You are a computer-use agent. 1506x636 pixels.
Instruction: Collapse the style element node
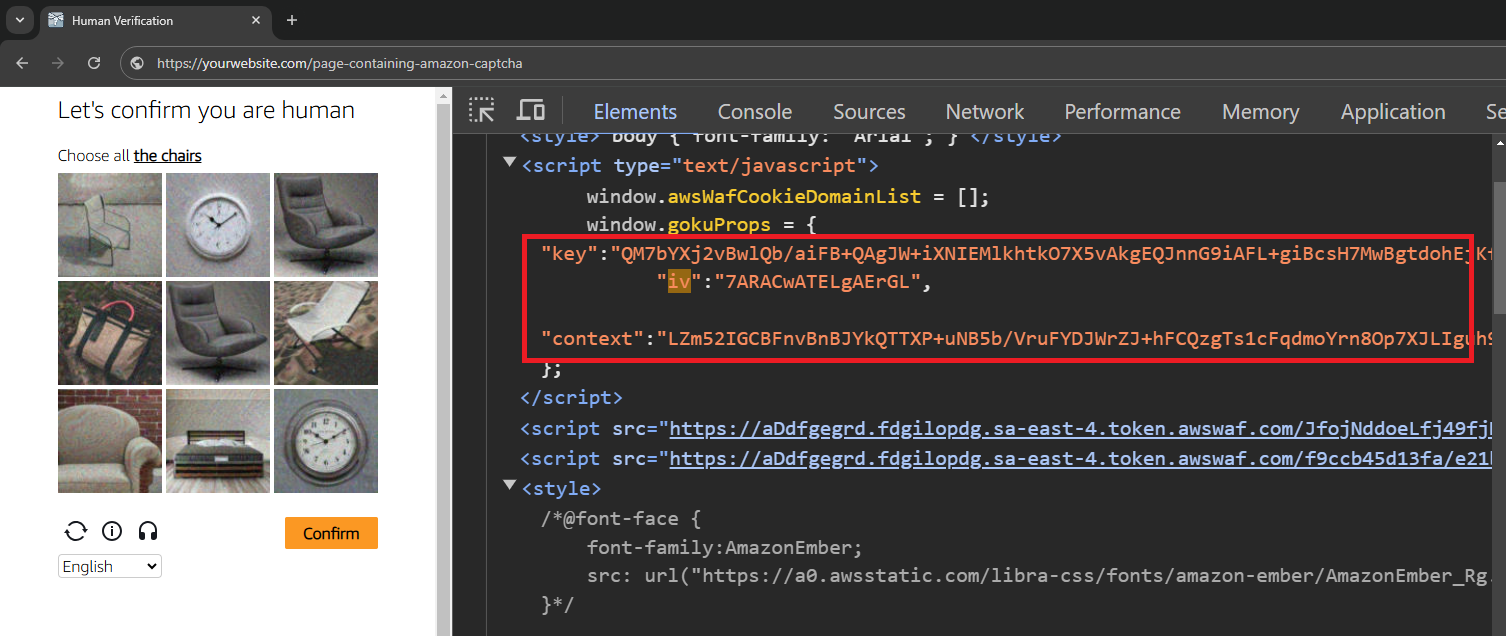pos(510,486)
